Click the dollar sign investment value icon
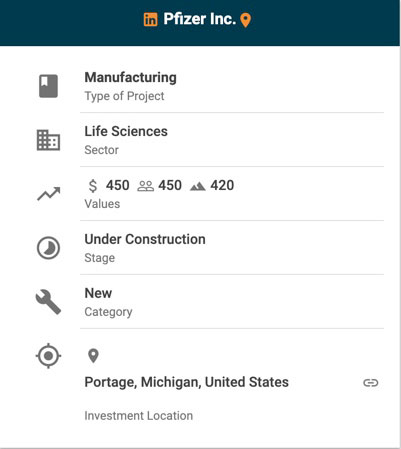This screenshot has height=449, width=401. (93, 186)
